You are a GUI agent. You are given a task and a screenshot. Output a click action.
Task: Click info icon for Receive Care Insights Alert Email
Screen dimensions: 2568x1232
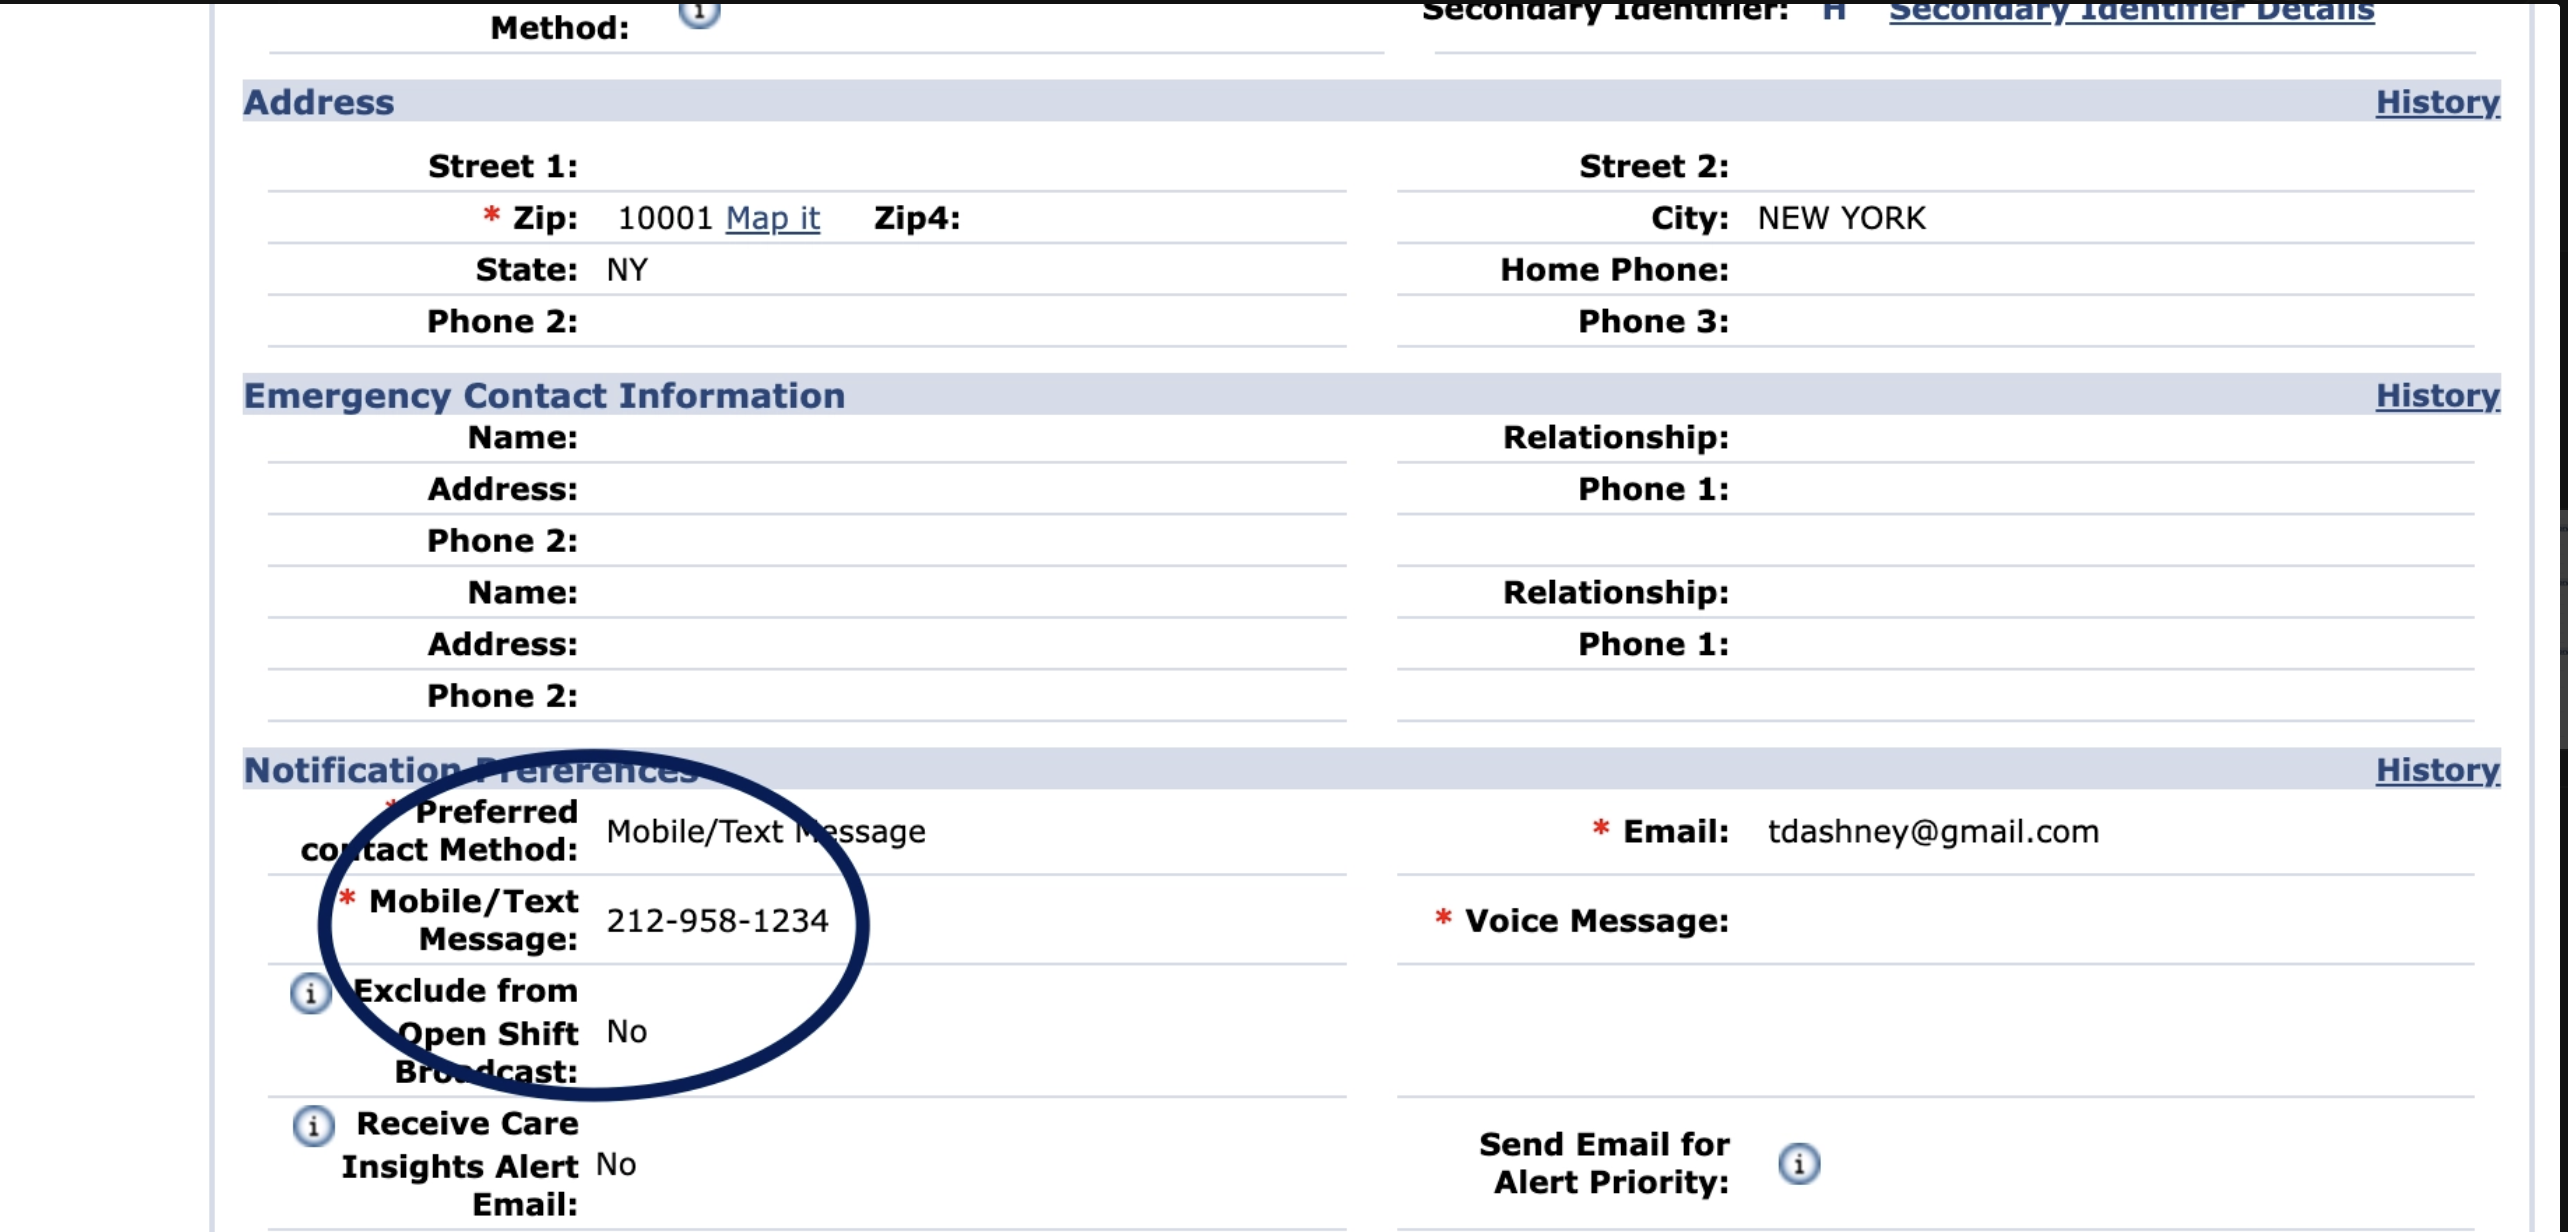pyautogui.click(x=313, y=1126)
